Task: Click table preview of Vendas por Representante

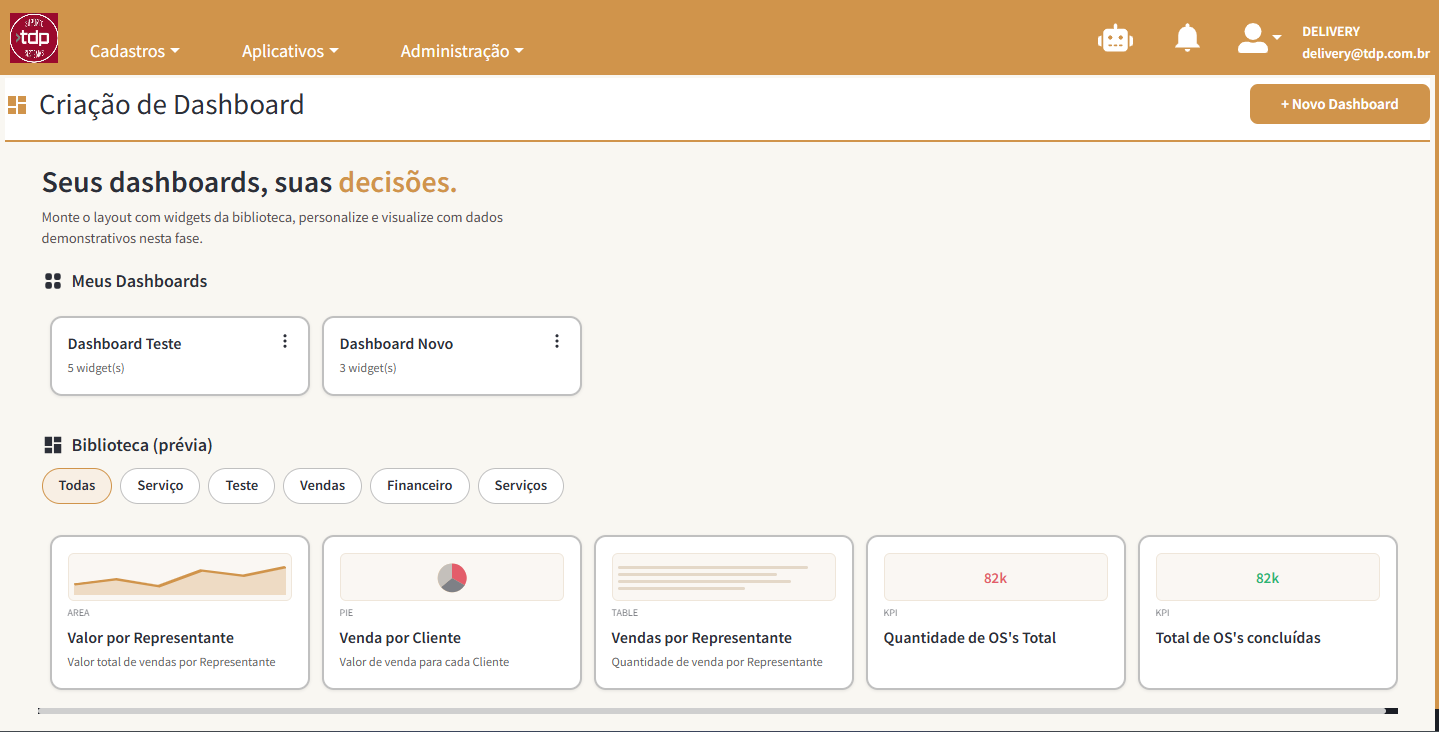Action: 724,577
